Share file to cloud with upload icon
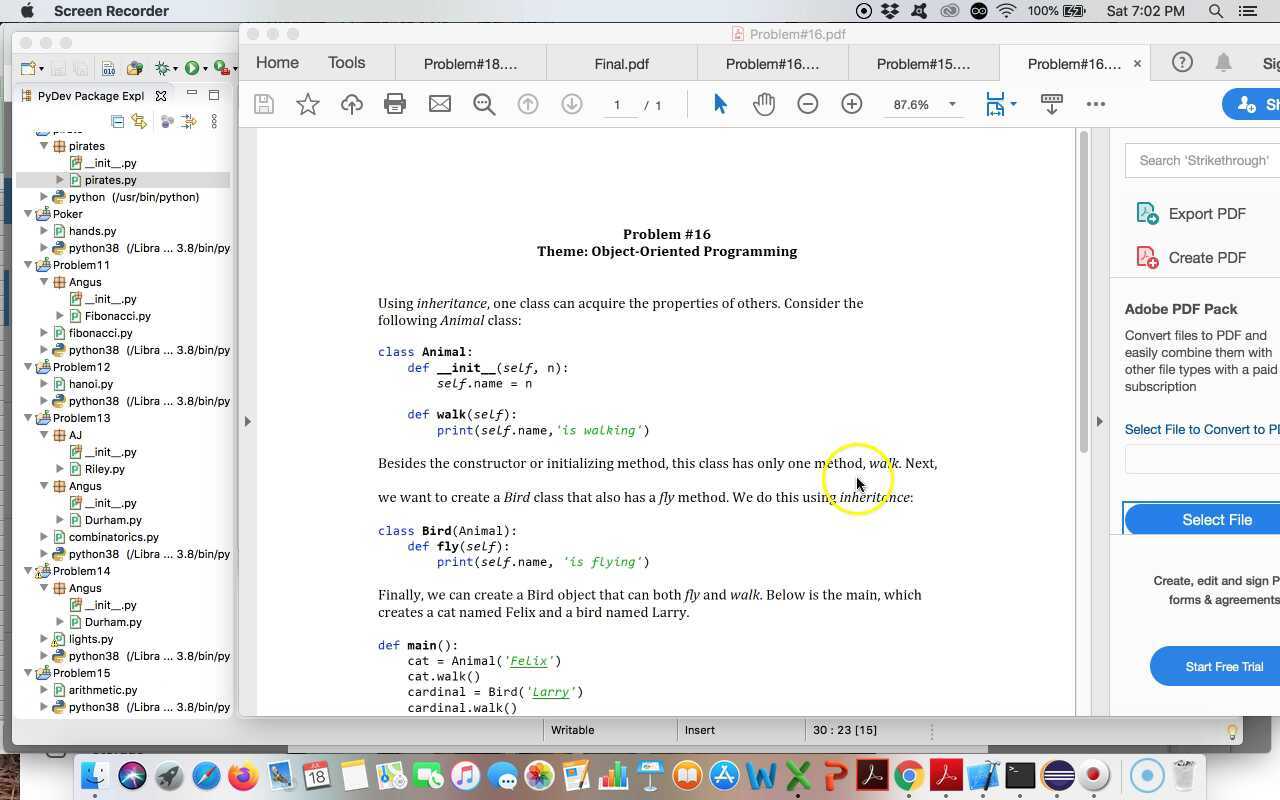 (352, 103)
